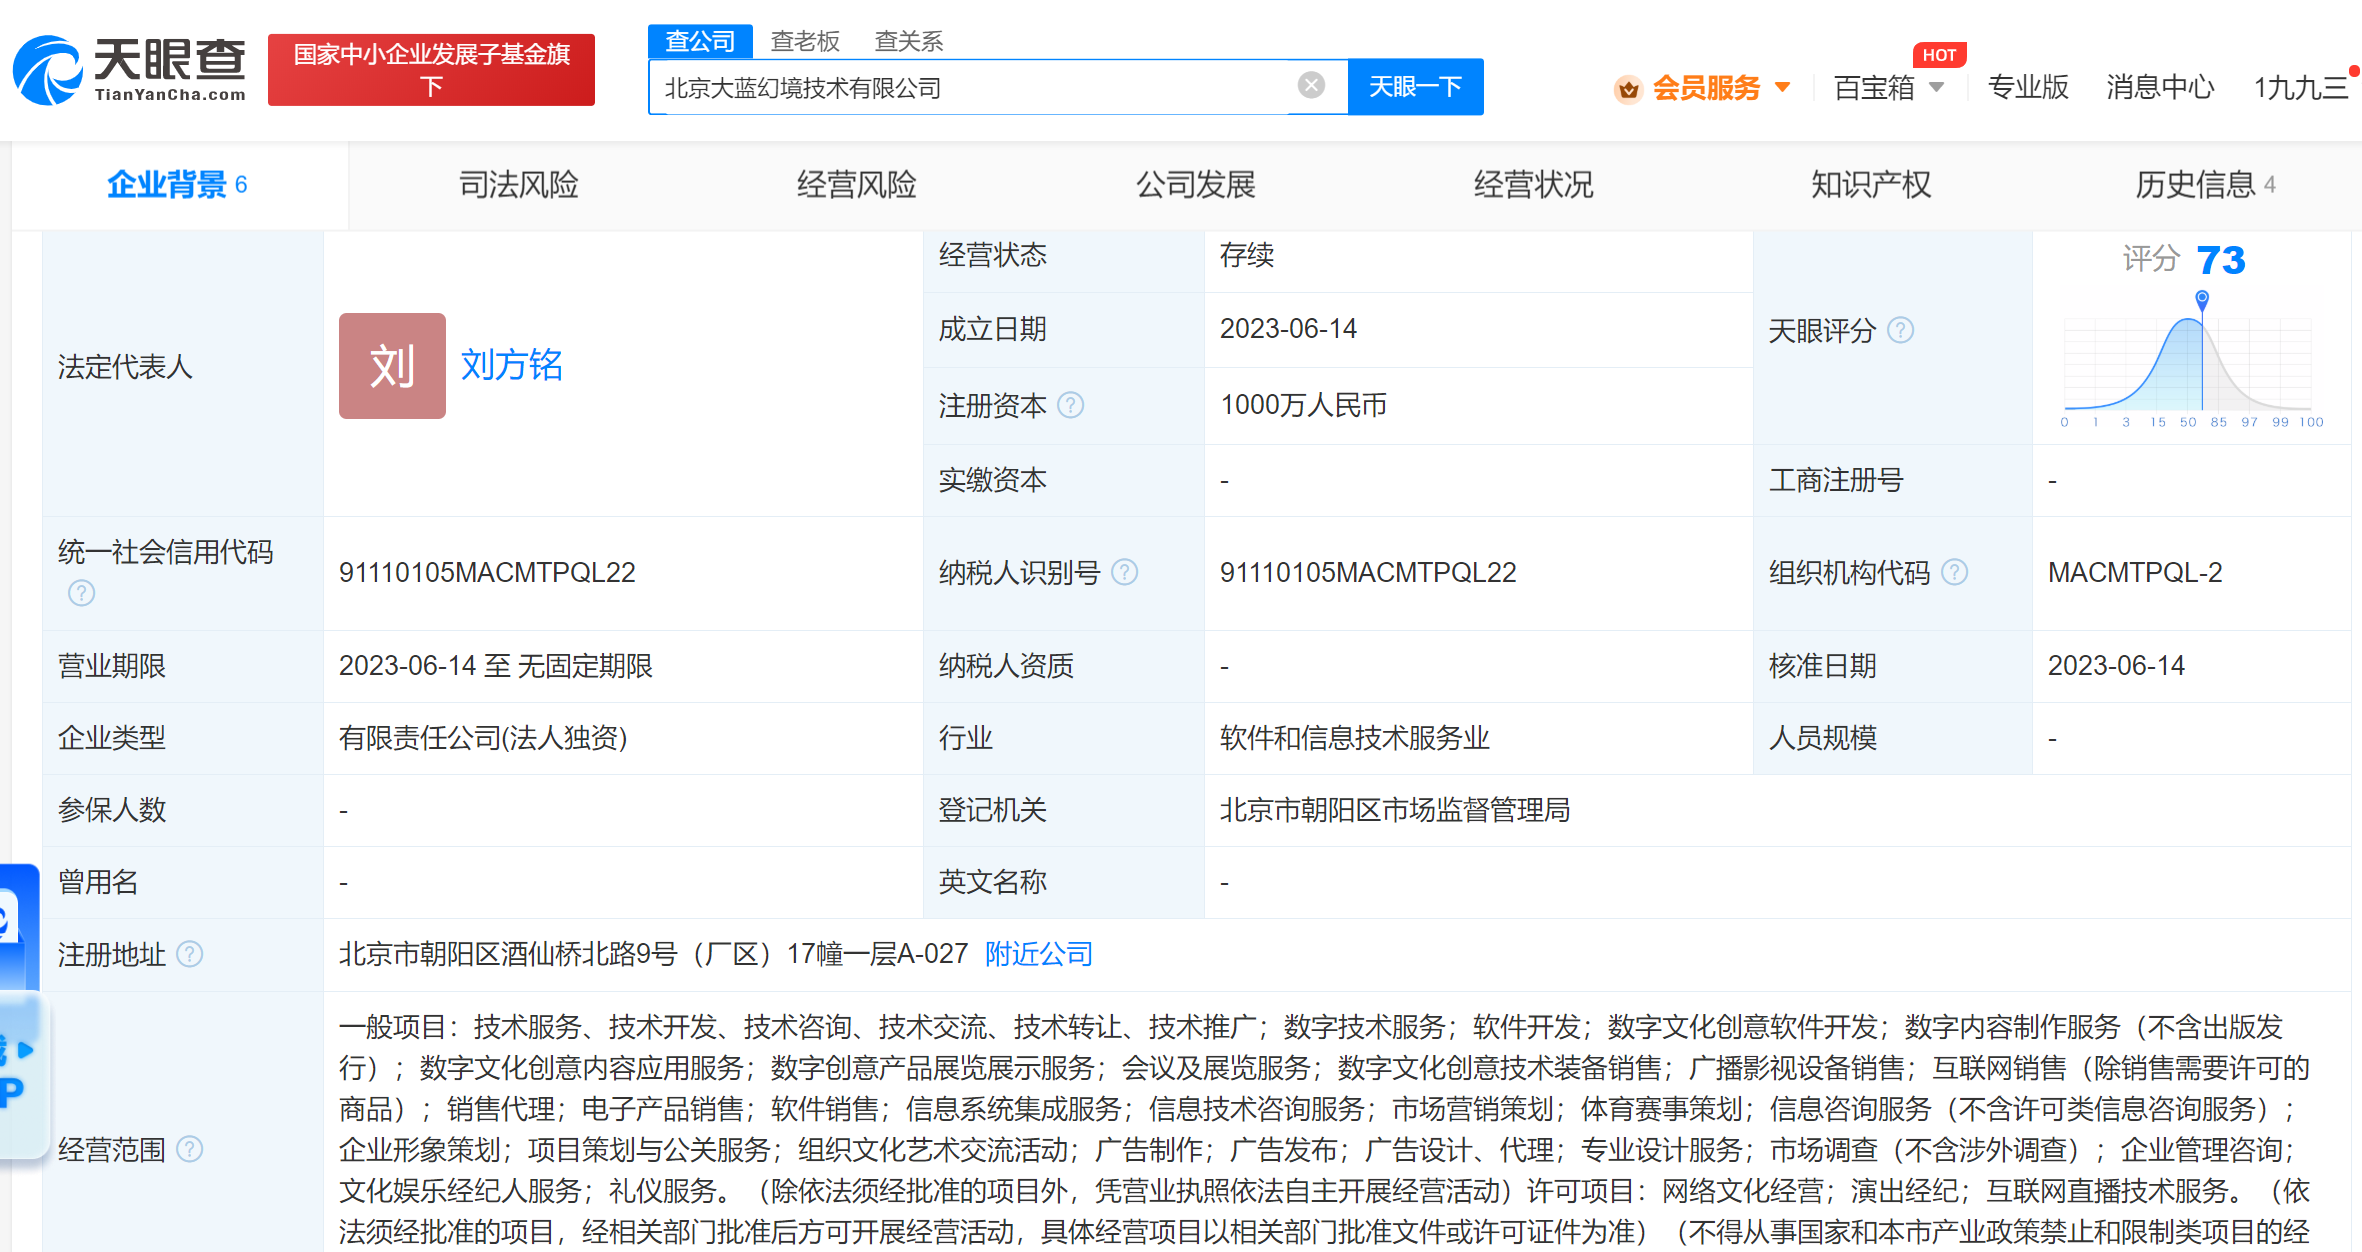Viewport: 2362px width, 1252px height.
Task: Switch to the 查老板 search tab
Action: click(805, 41)
